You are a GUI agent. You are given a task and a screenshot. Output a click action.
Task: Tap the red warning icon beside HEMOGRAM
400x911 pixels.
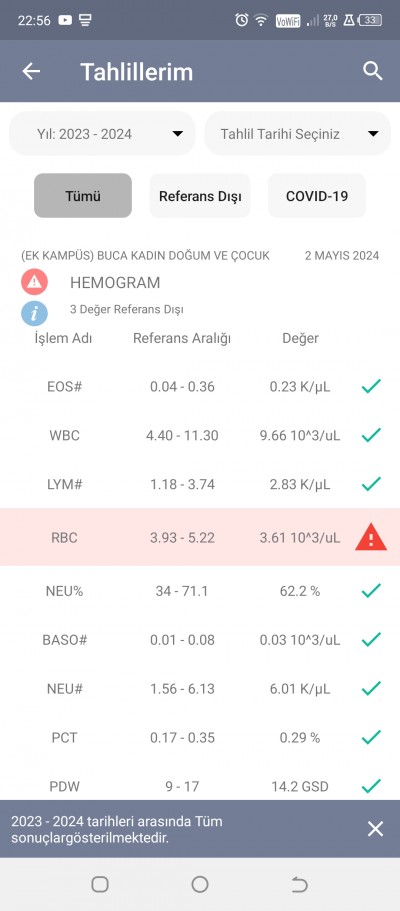(x=34, y=282)
